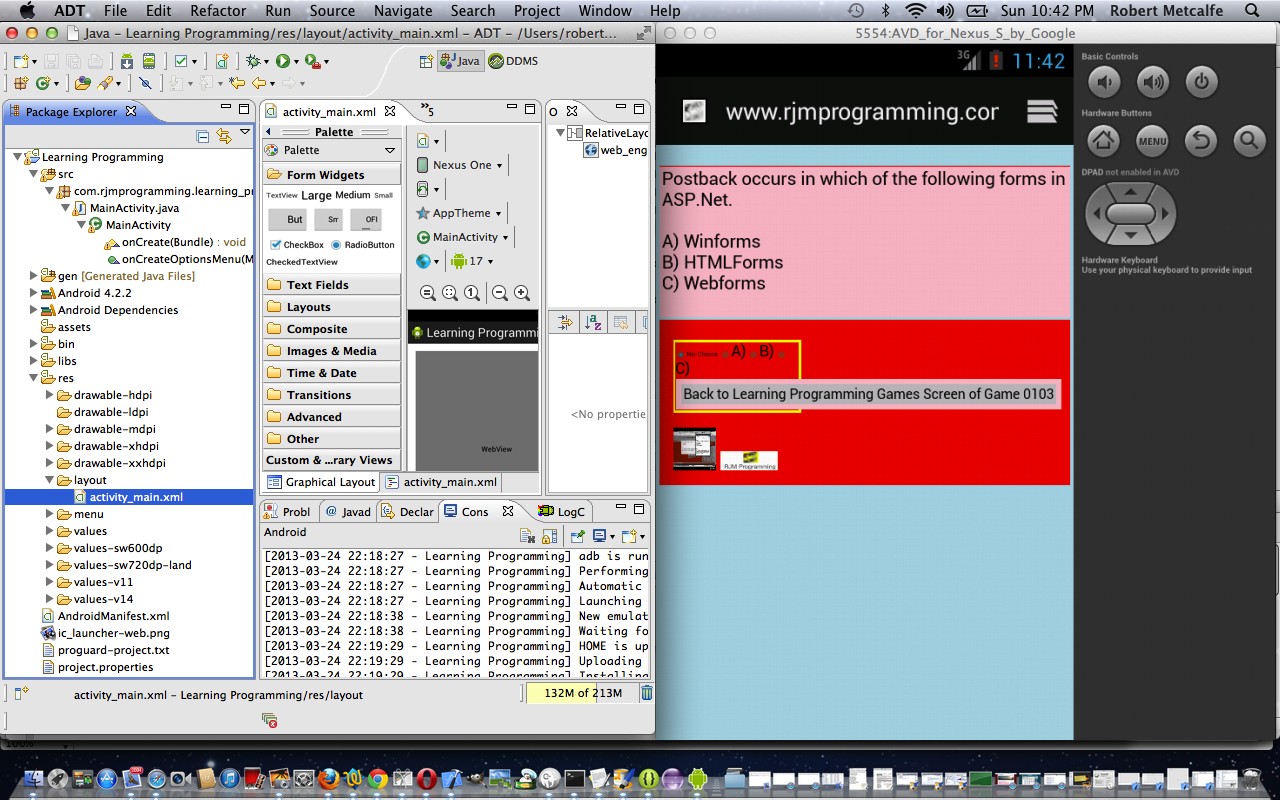Expand the Android 4.2.2 library node
Screen dimensions: 1280x800
[x=33, y=293]
